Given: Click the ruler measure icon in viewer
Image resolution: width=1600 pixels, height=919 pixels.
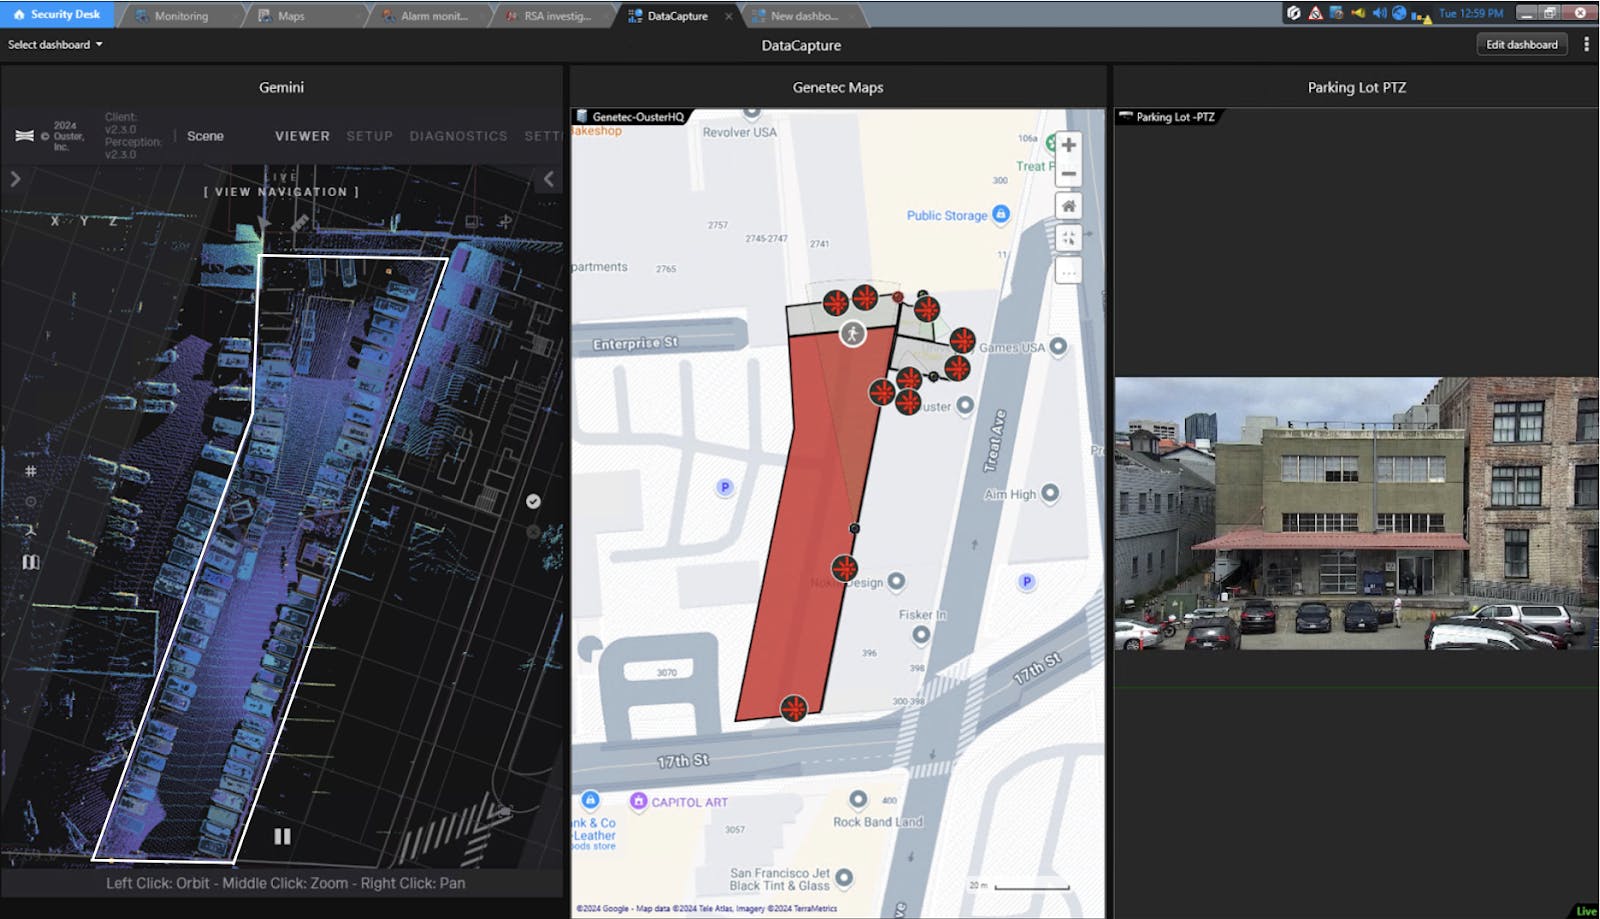Looking at the screenshot, I should pos(299,224).
